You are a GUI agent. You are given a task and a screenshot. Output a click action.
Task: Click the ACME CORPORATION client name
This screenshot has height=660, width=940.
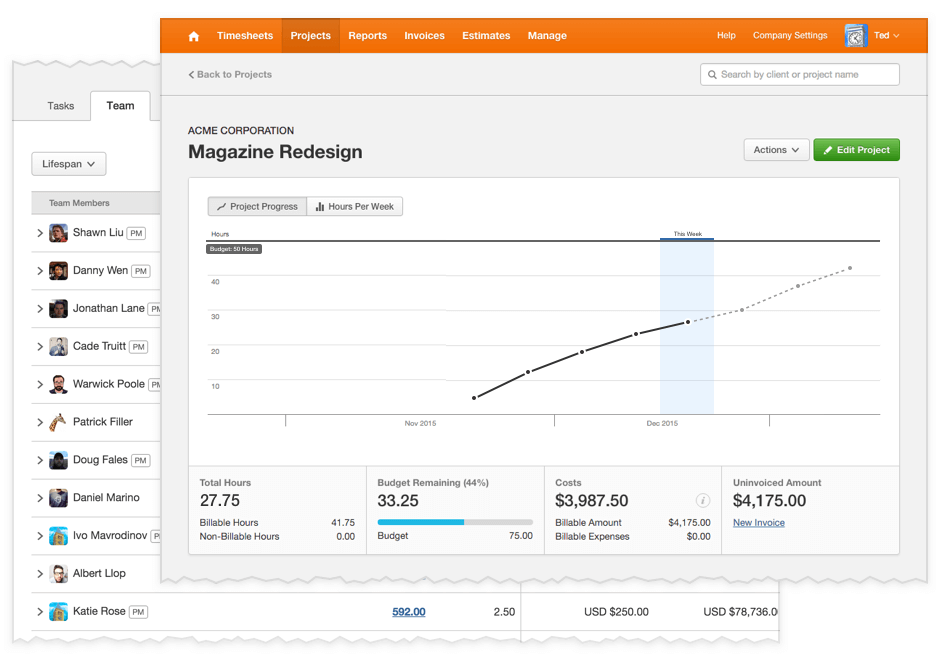241,131
